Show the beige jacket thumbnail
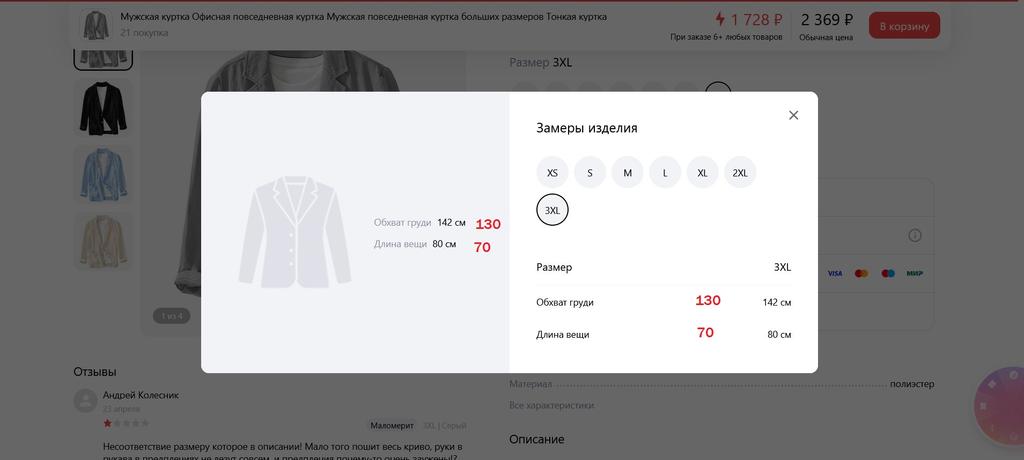Viewport: 1024px width, 460px height. (103, 241)
